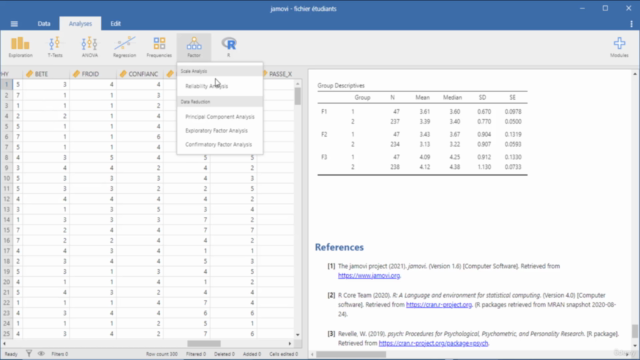Collapse the Factor analysis dropdown
Image resolution: width=640 pixels, height=360 pixels.
click(194, 47)
